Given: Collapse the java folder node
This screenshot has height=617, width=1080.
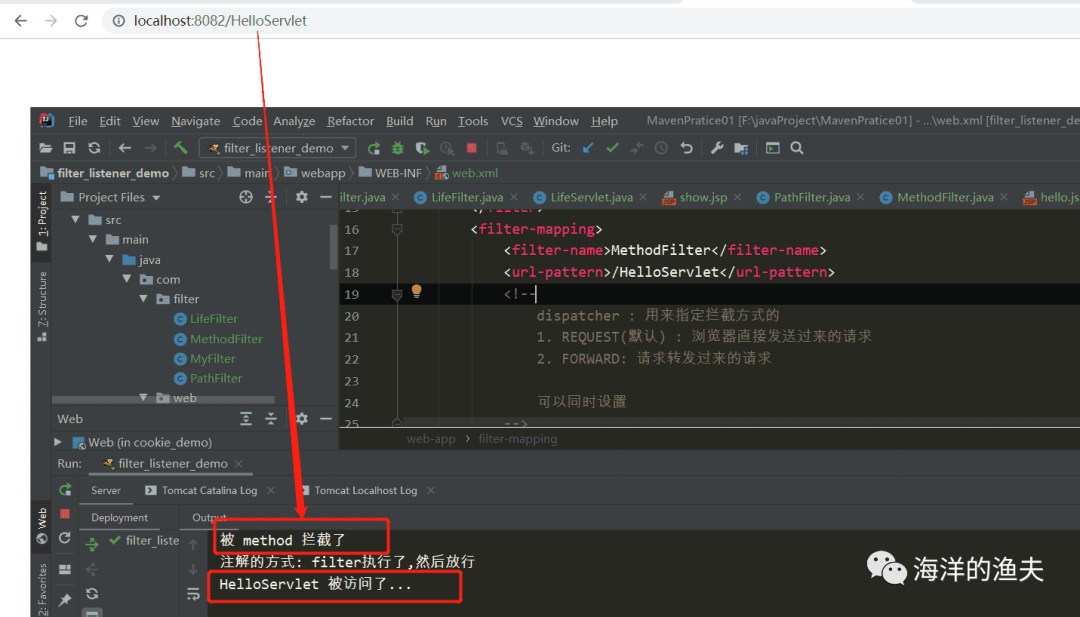Looking at the screenshot, I should (110, 260).
